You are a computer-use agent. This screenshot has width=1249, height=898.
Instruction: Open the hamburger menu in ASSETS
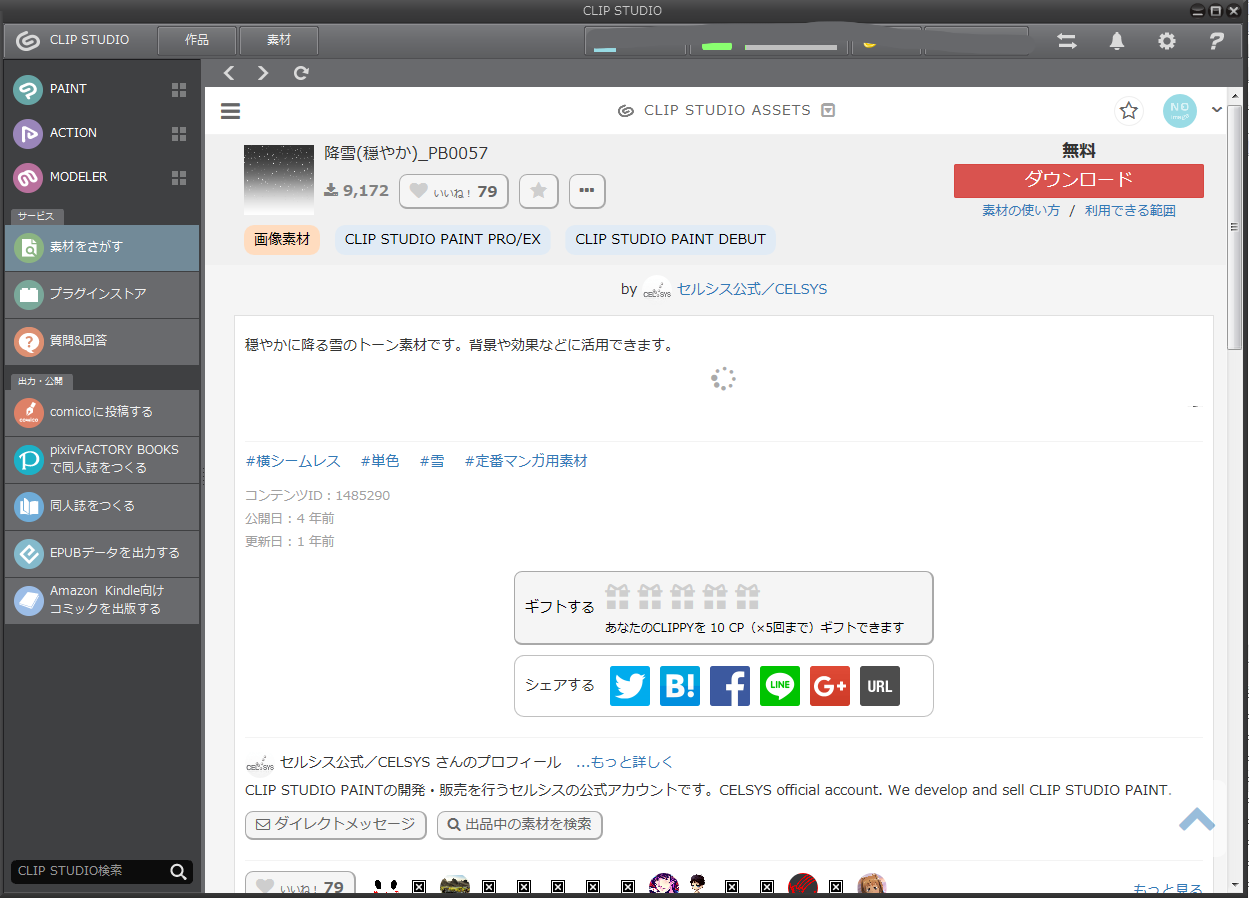point(230,111)
